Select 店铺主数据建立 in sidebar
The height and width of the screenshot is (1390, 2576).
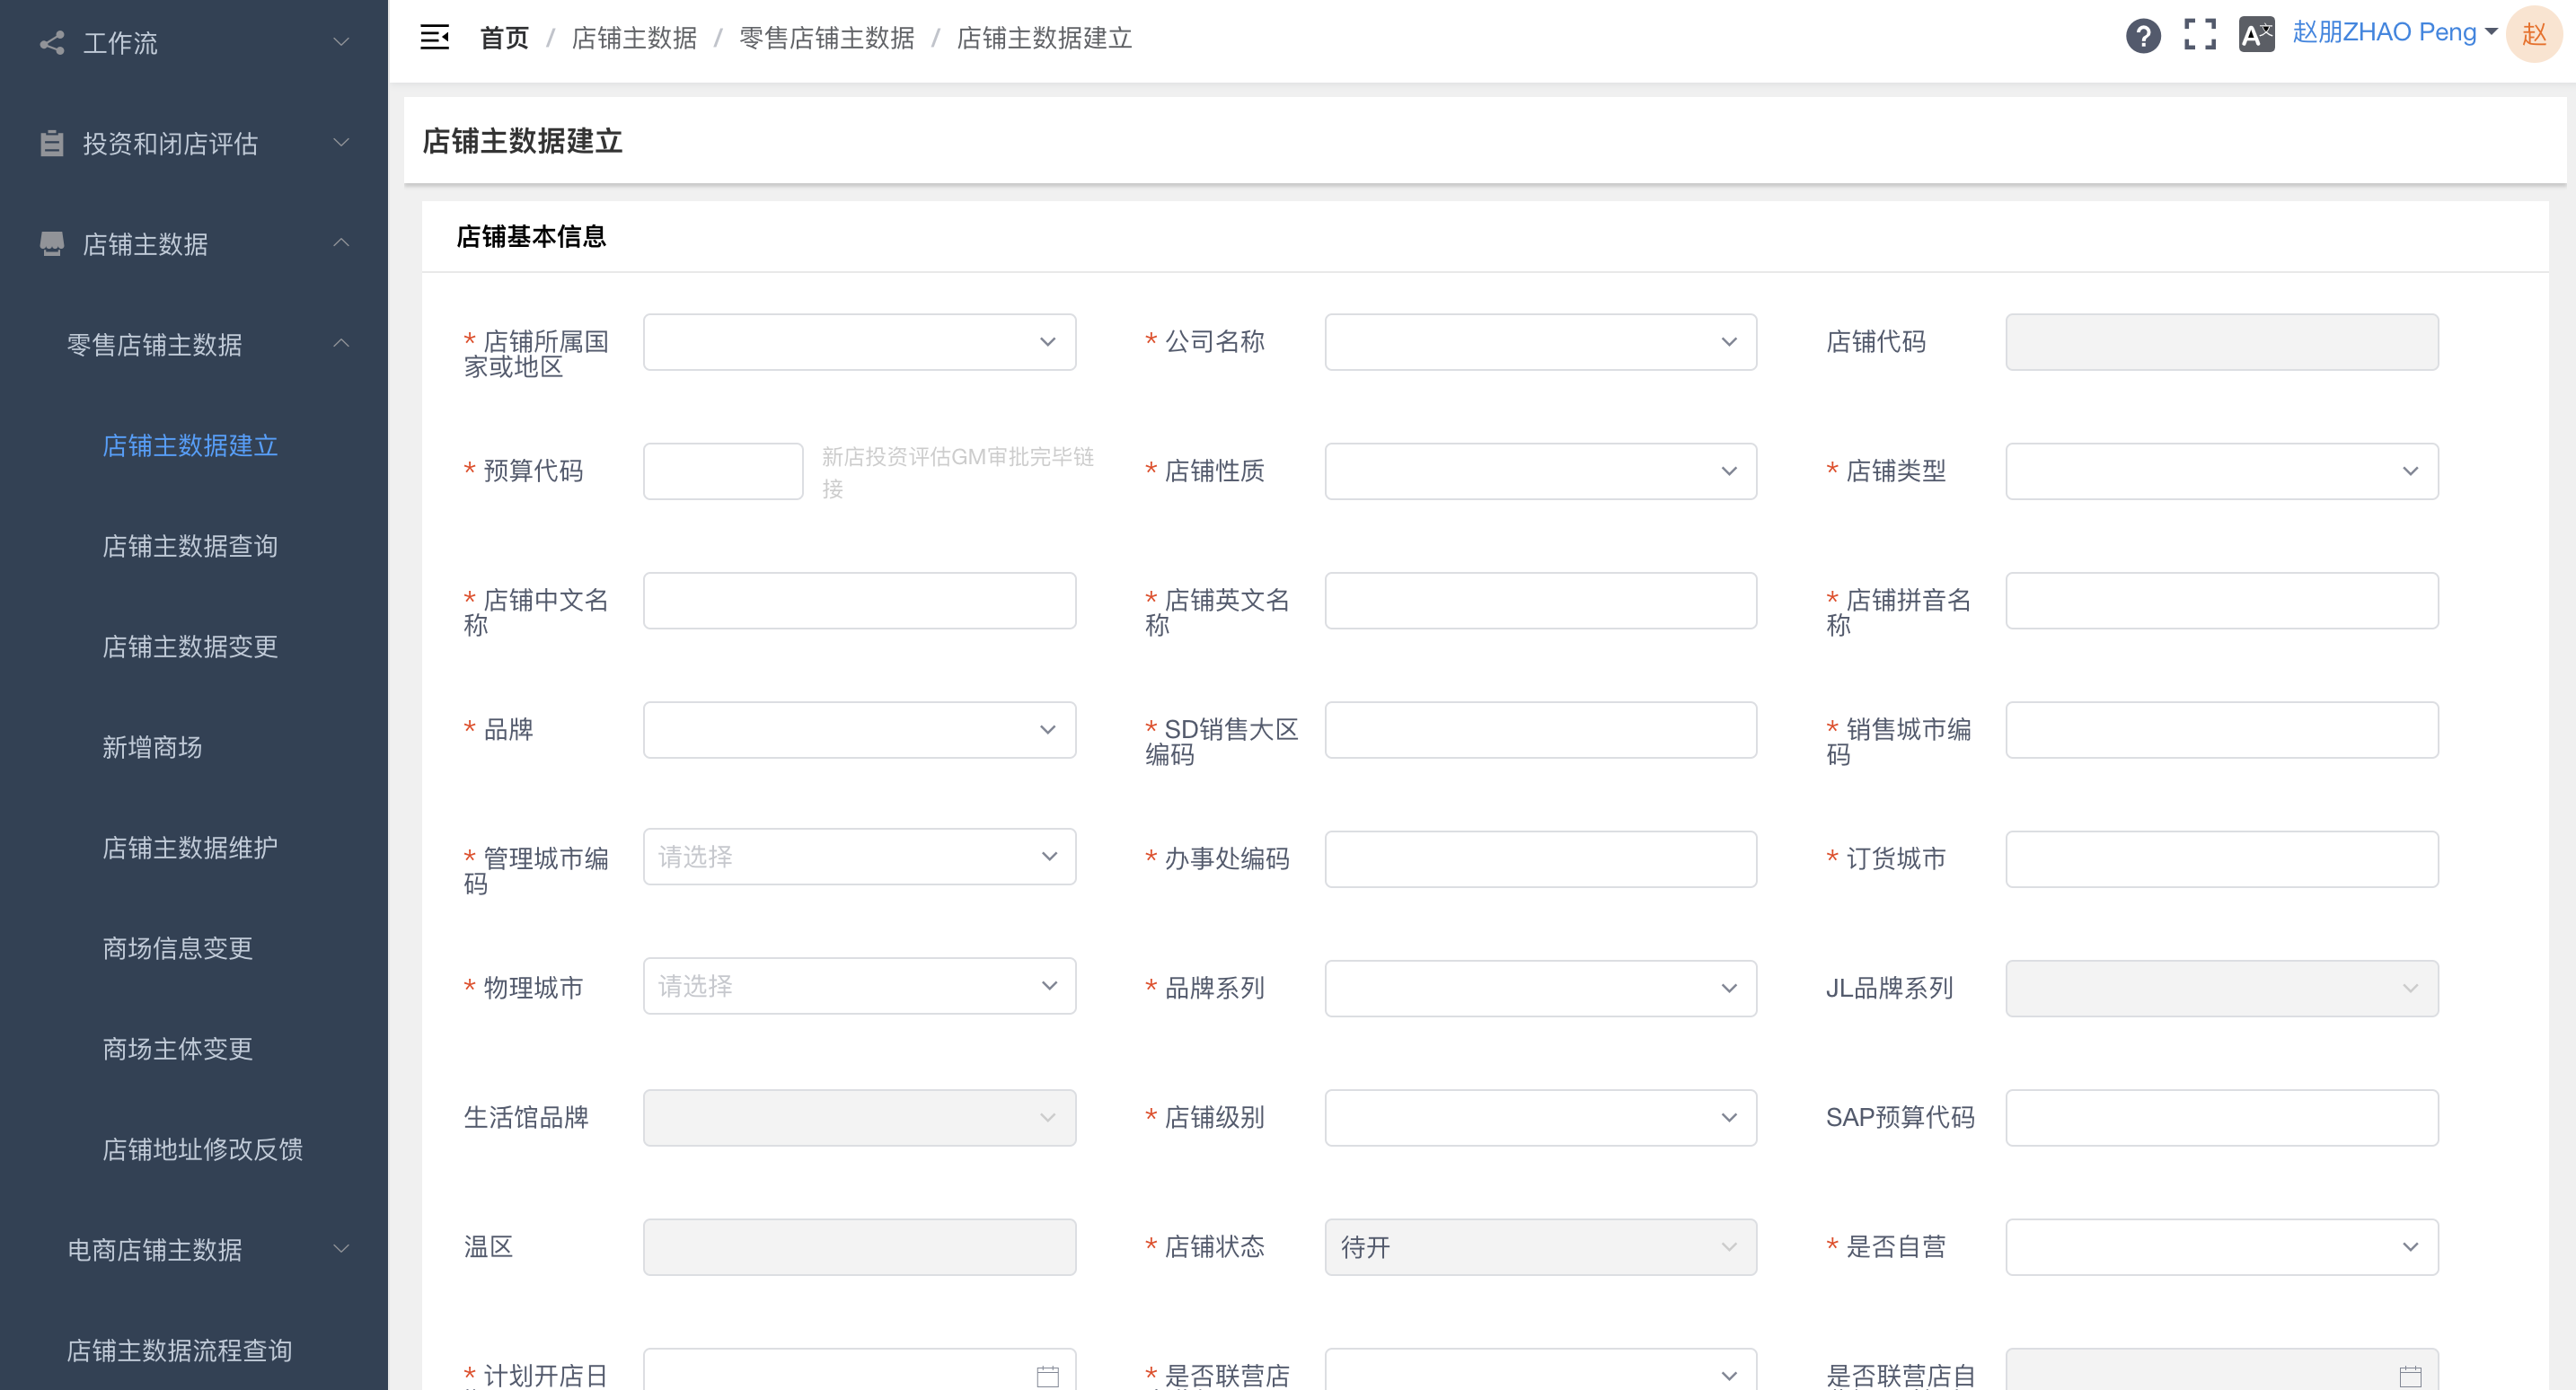[190, 445]
